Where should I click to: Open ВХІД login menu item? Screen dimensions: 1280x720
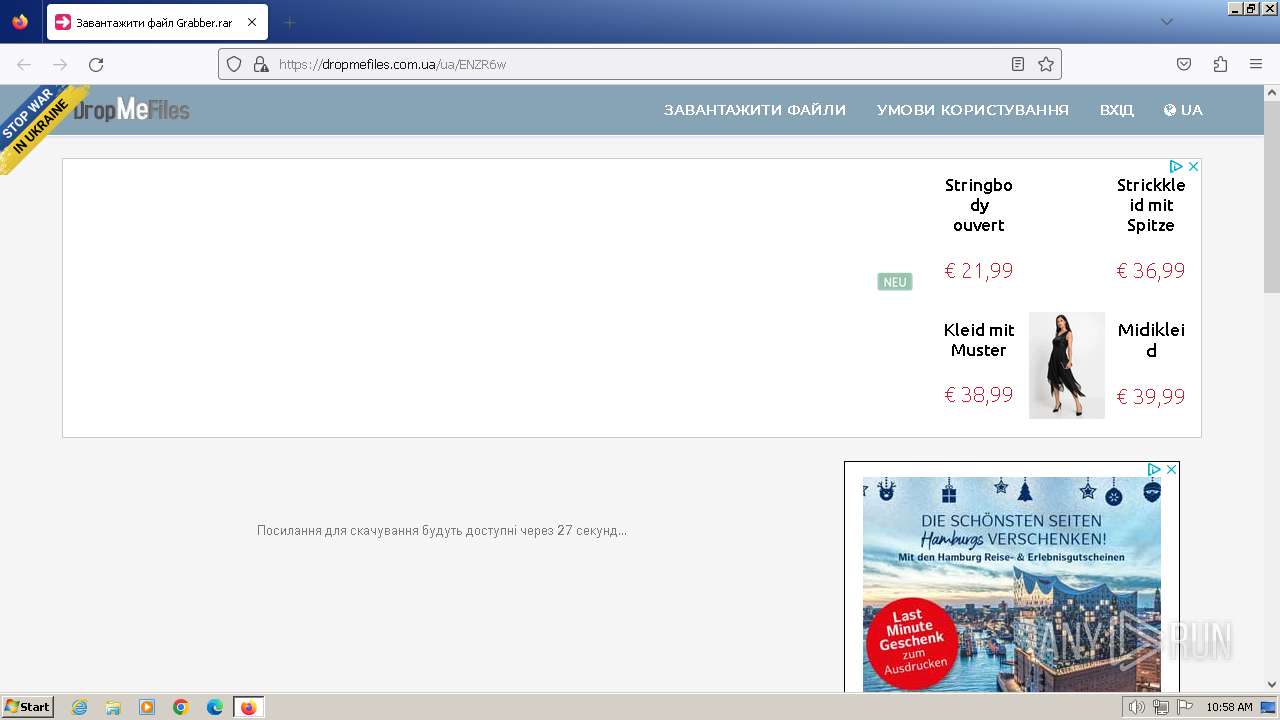tap(1117, 110)
